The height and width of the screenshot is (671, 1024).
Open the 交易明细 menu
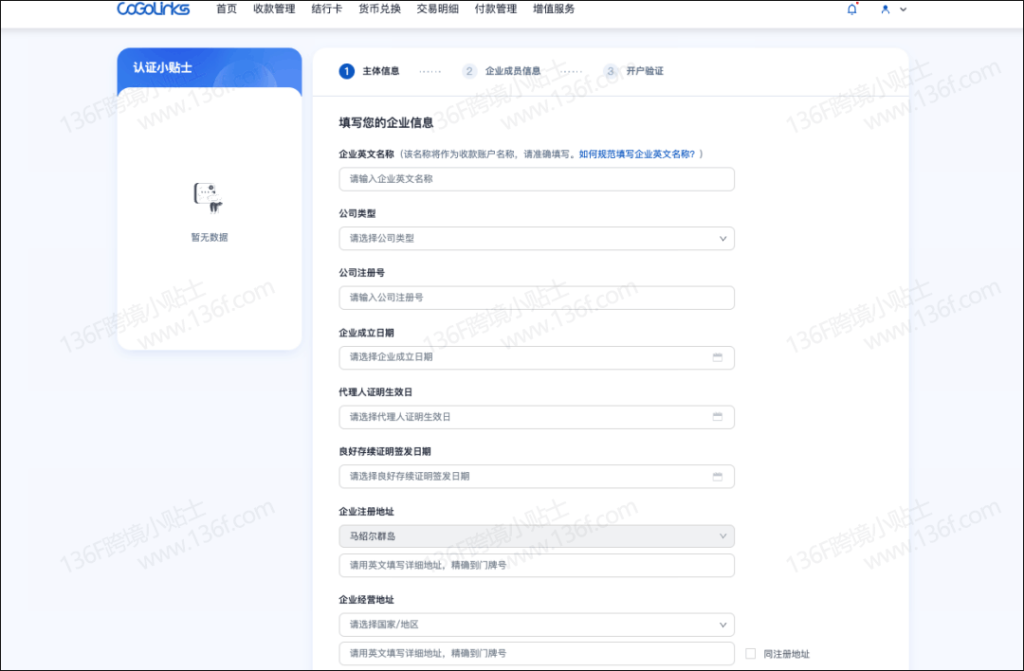click(x=438, y=9)
